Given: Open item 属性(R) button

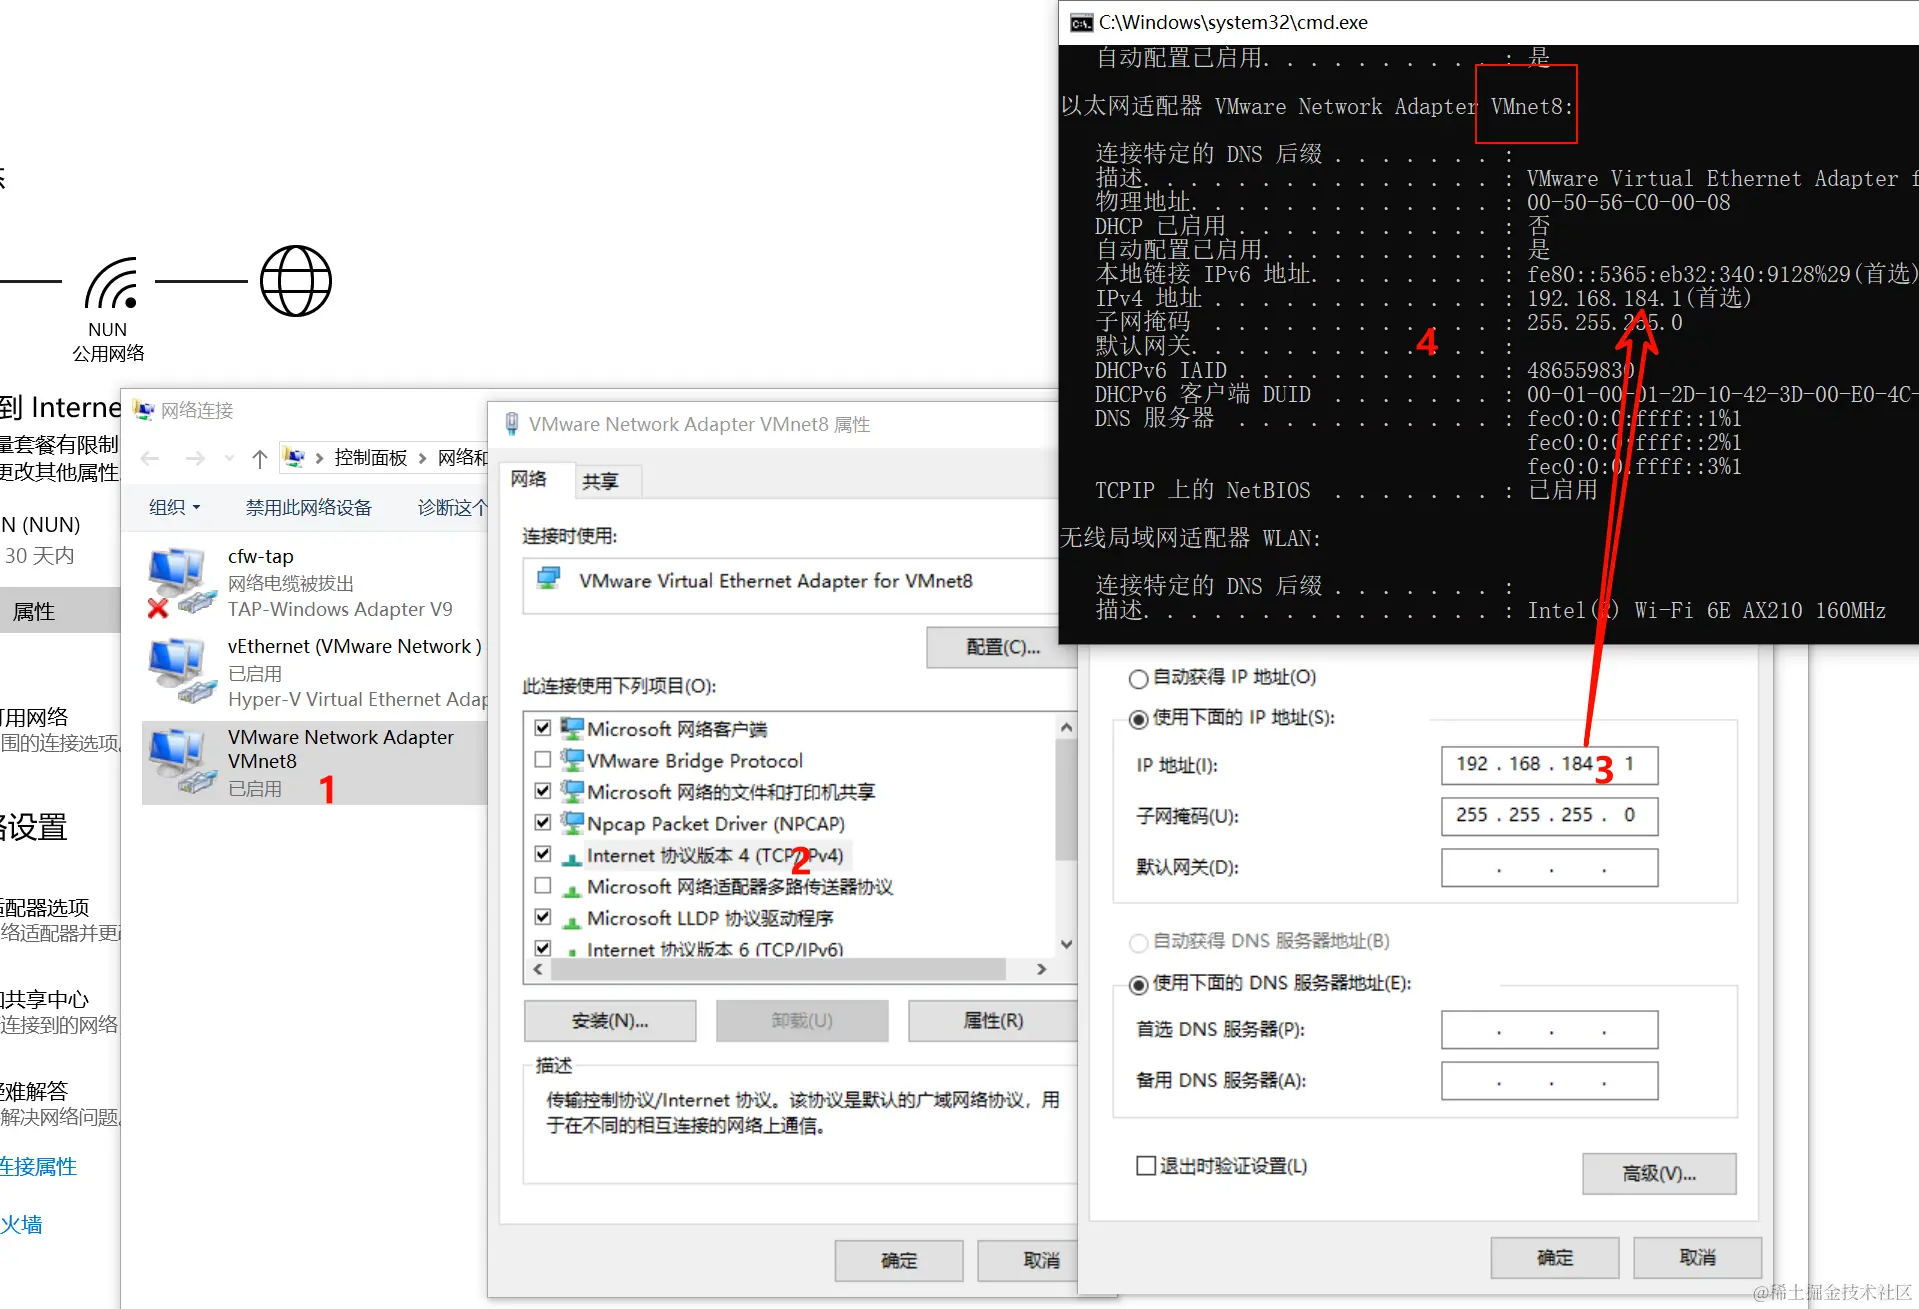Looking at the screenshot, I should 993,1021.
